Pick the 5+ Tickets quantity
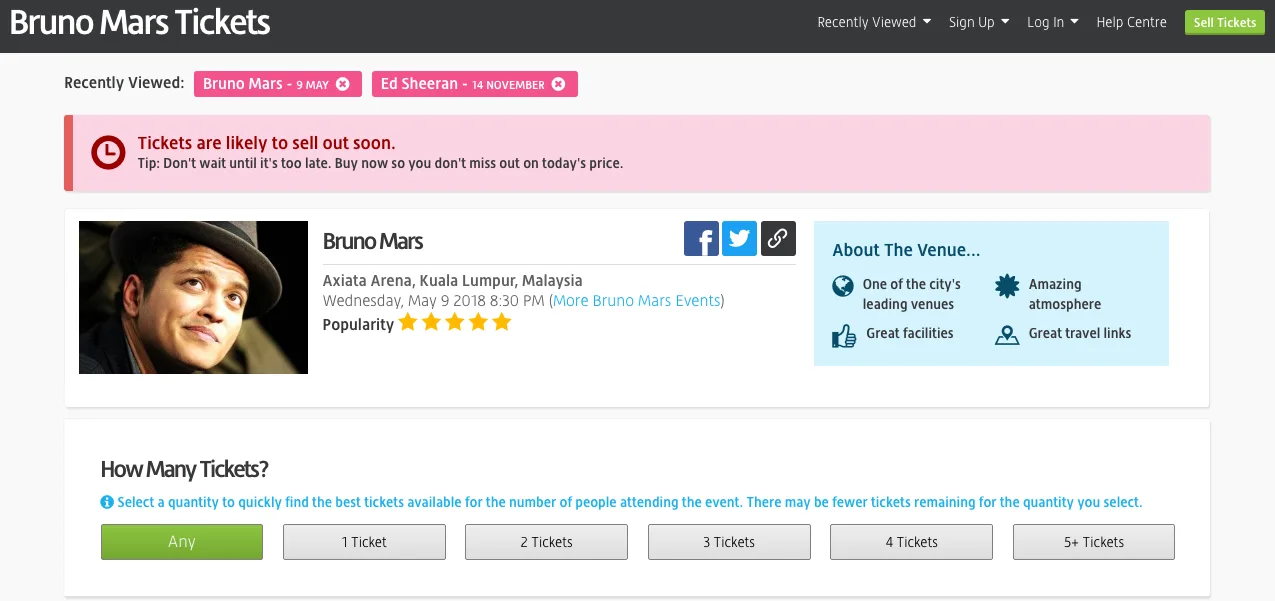1275x601 pixels. (x=1093, y=542)
